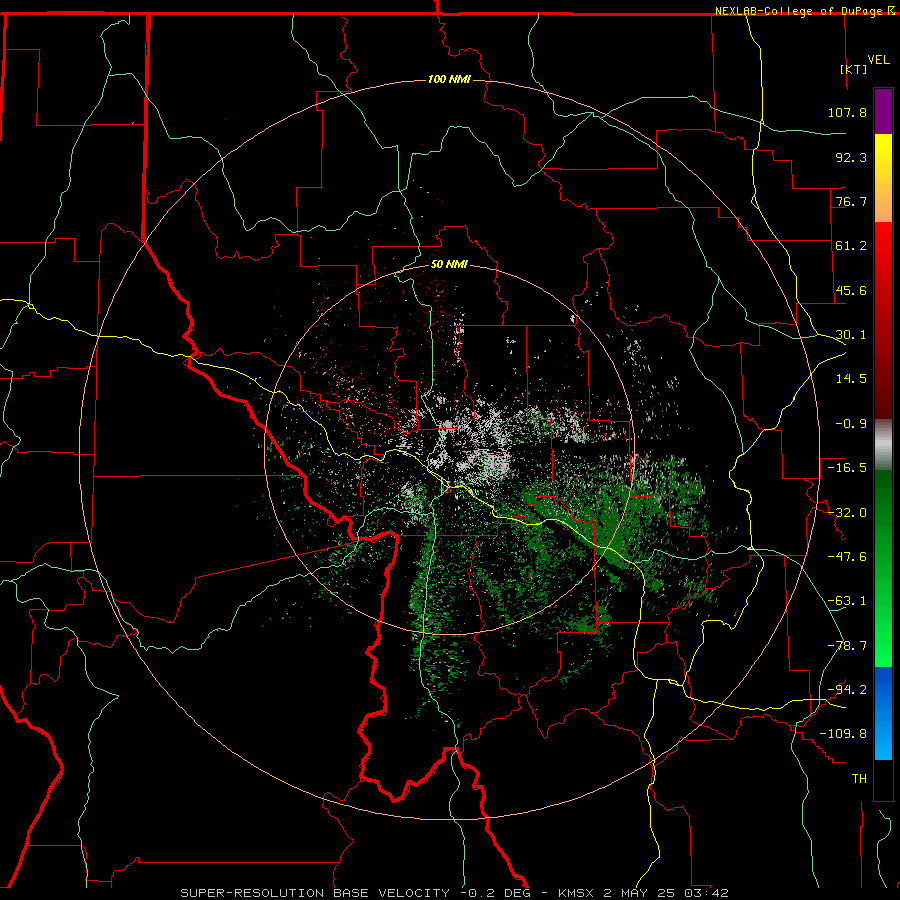Image resolution: width=900 pixels, height=900 pixels.
Task: Click the -78.7 velocity scale value
Action: pyautogui.click(x=847, y=646)
